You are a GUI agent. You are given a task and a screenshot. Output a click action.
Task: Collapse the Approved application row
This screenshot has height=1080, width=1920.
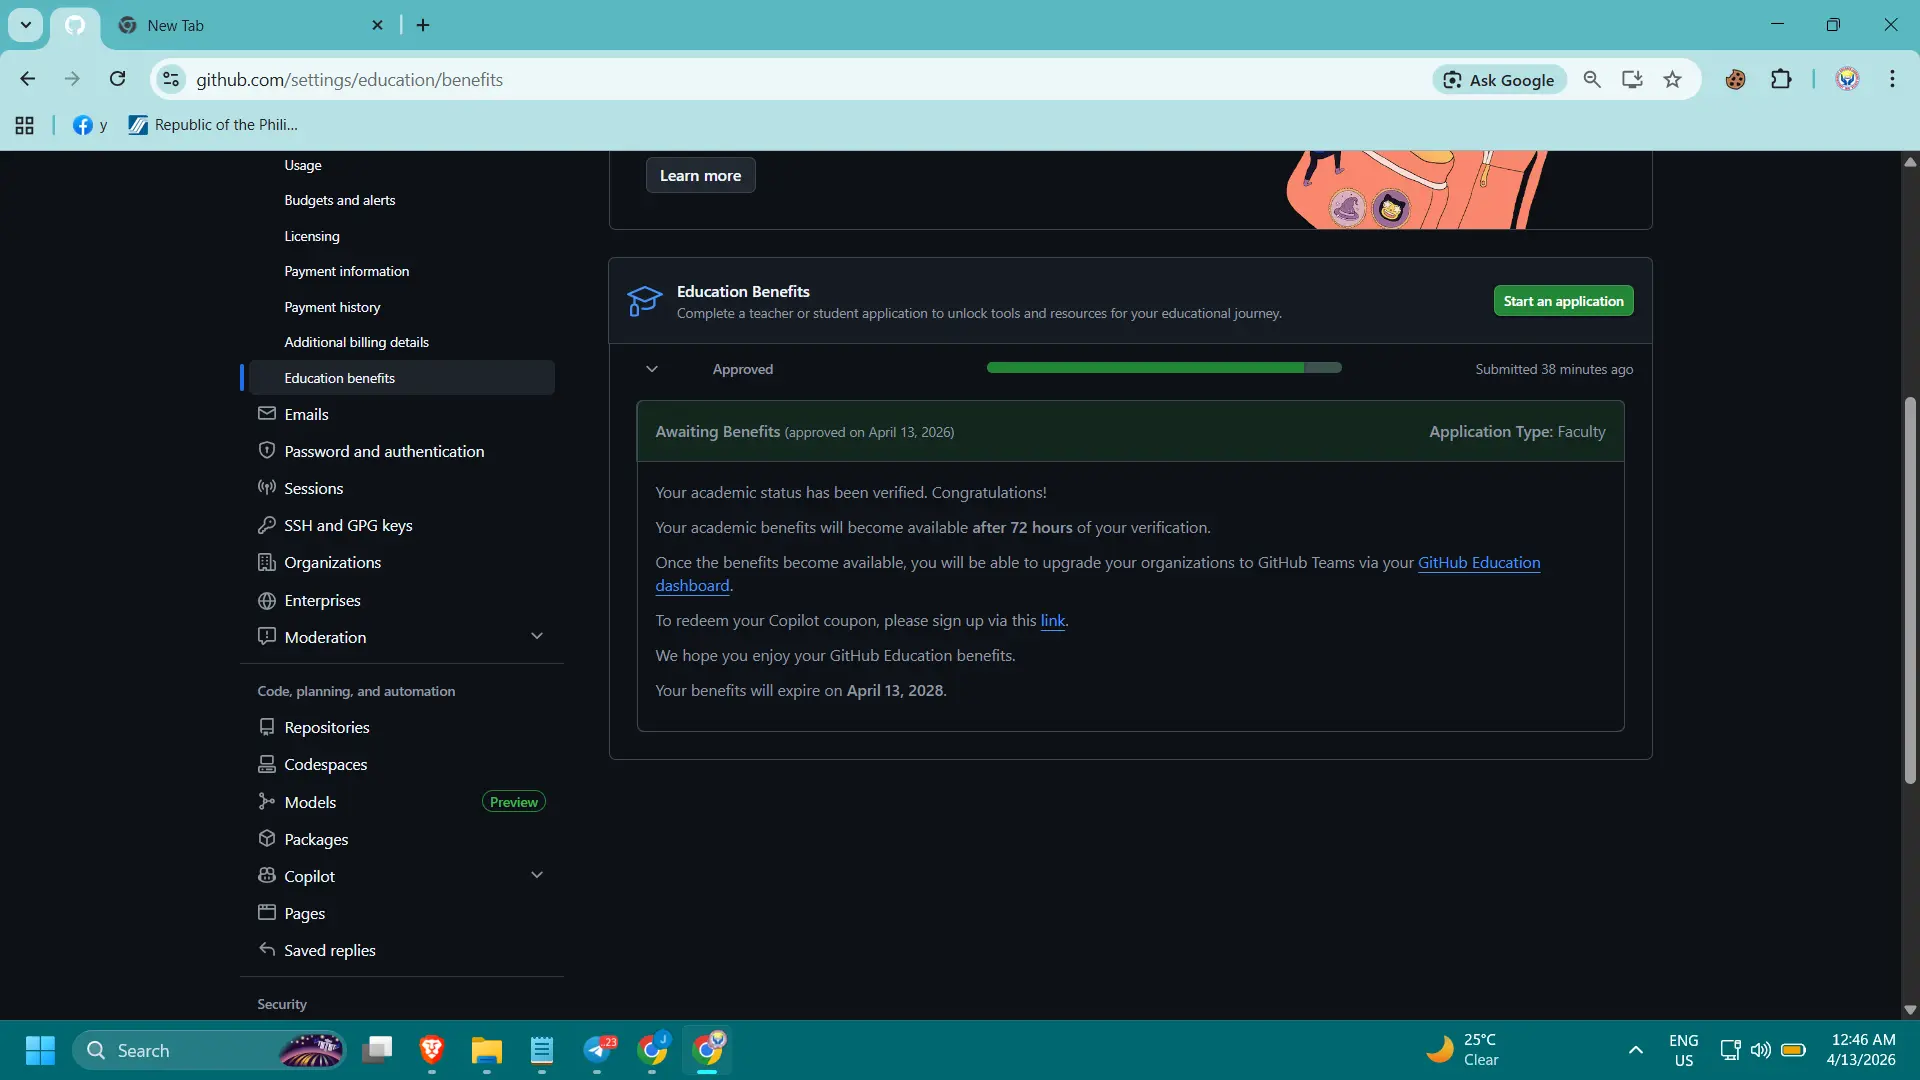[x=652, y=369]
